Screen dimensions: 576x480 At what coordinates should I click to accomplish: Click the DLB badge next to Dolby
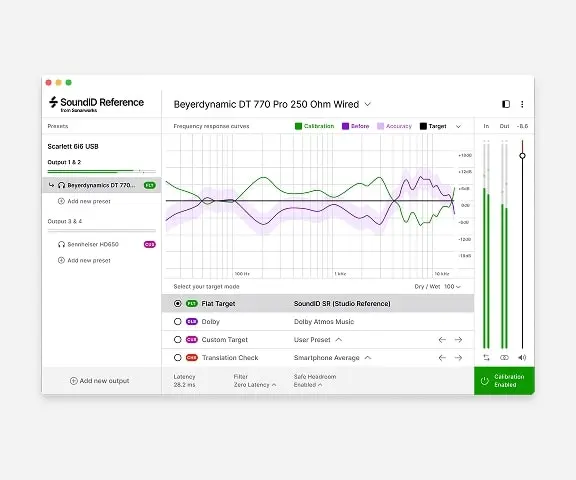pyautogui.click(x=192, y=322)
